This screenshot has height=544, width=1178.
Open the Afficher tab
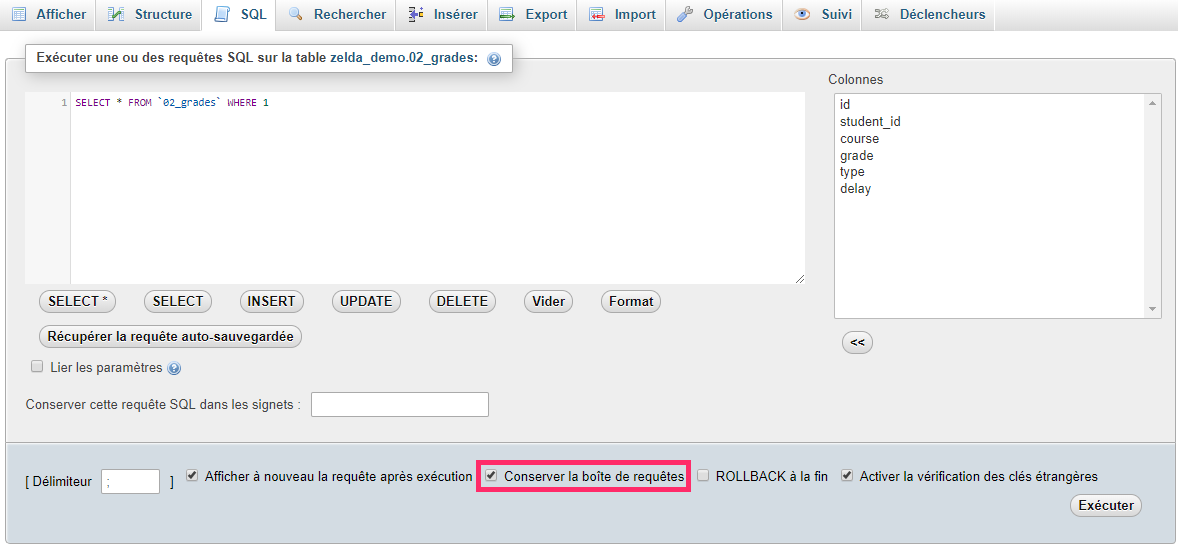tap(48, 15)
